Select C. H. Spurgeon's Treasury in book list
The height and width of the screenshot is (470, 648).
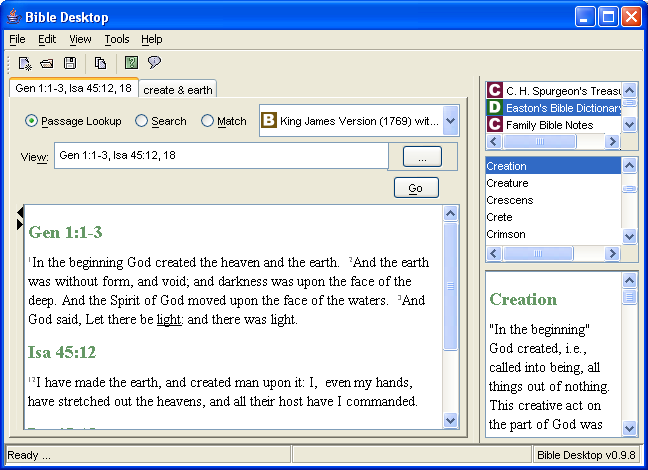point(553,91)
